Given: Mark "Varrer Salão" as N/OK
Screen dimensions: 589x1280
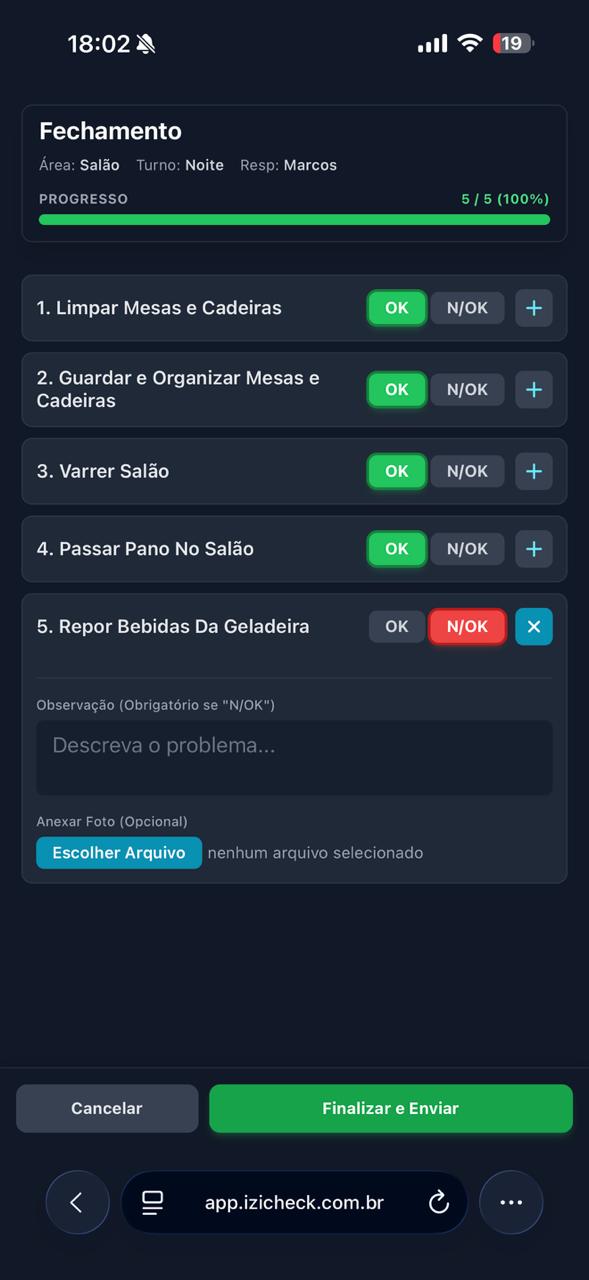Looking at the screenshot, I should coord(467,471).
